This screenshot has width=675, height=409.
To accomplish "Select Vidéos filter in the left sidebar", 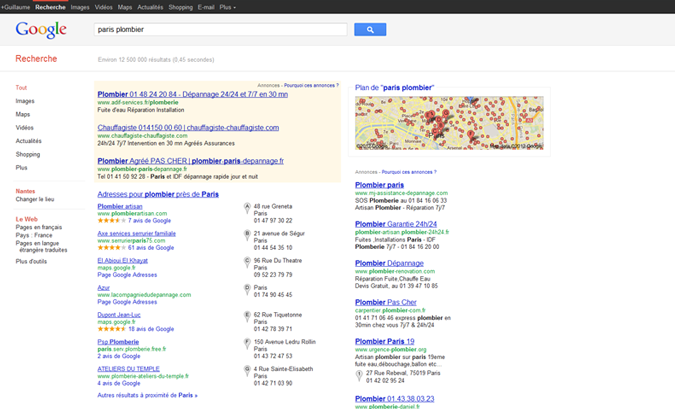I will point(25,128).
